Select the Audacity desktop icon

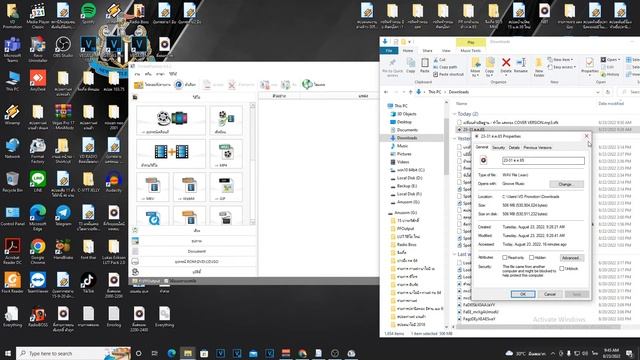pyautogui.click(x=113, y=182)
